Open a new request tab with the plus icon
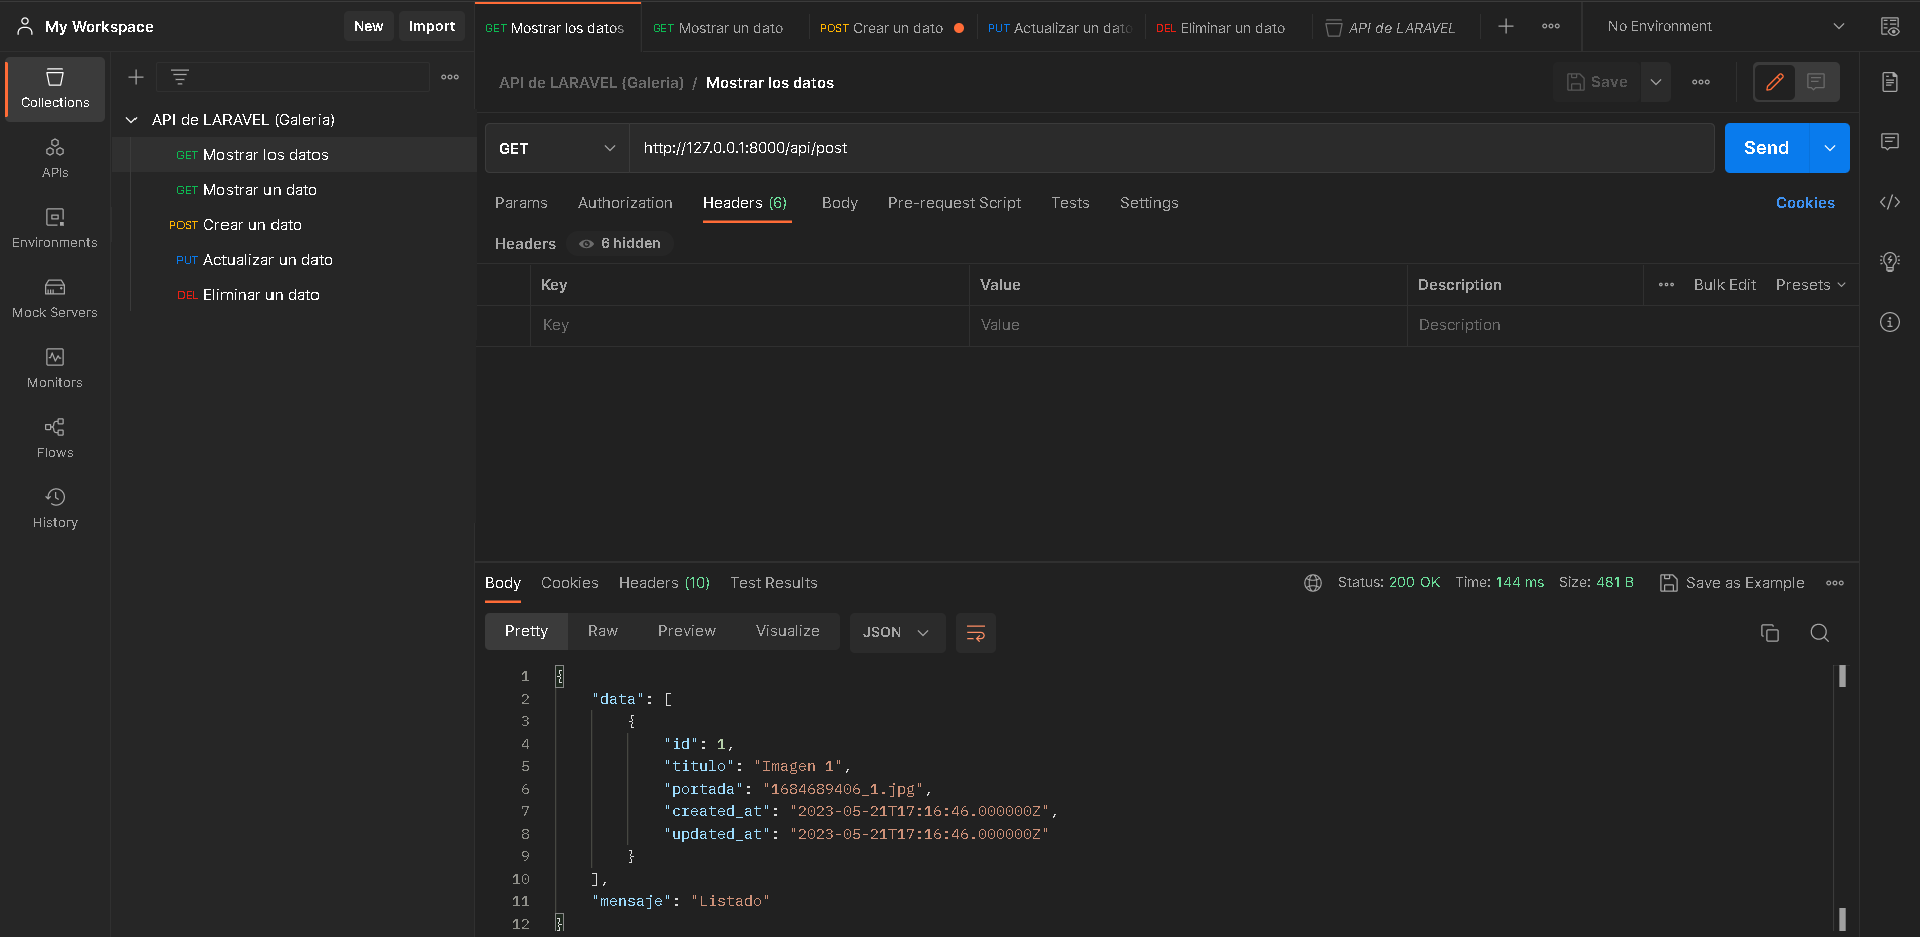The height and width of the screenshot is (937, 1920). (1506, 27)
